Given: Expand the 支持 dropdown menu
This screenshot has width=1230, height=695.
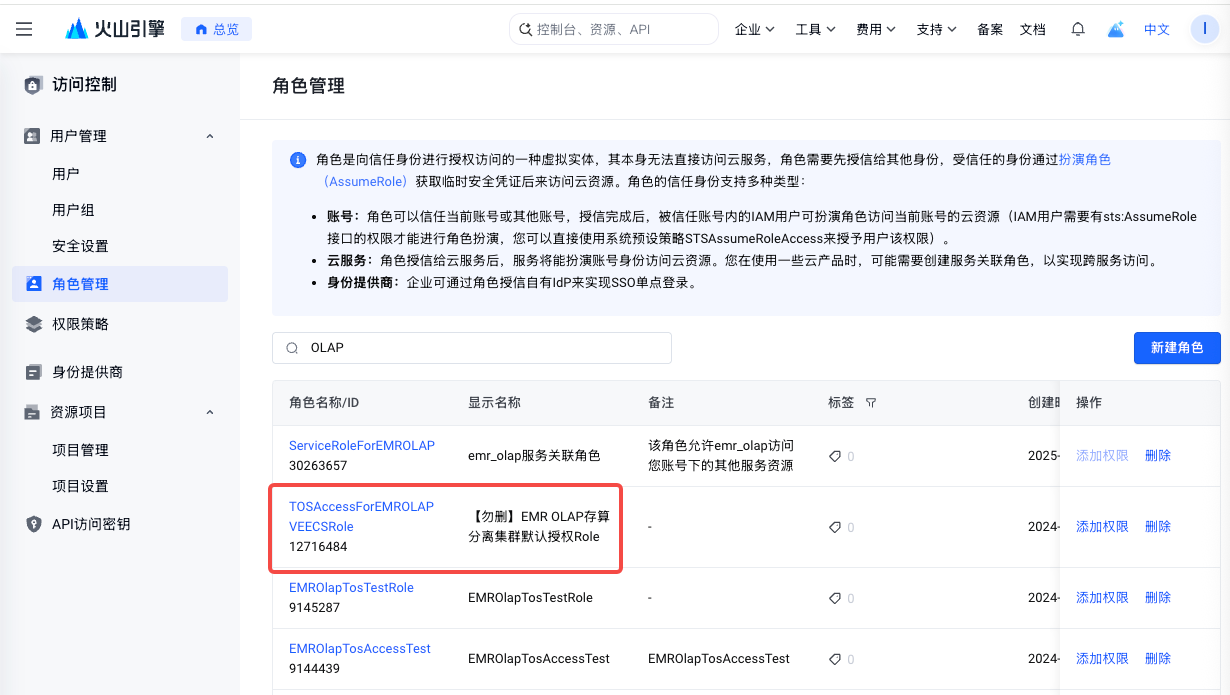Looking at the screenshot, I should (937, 30).
